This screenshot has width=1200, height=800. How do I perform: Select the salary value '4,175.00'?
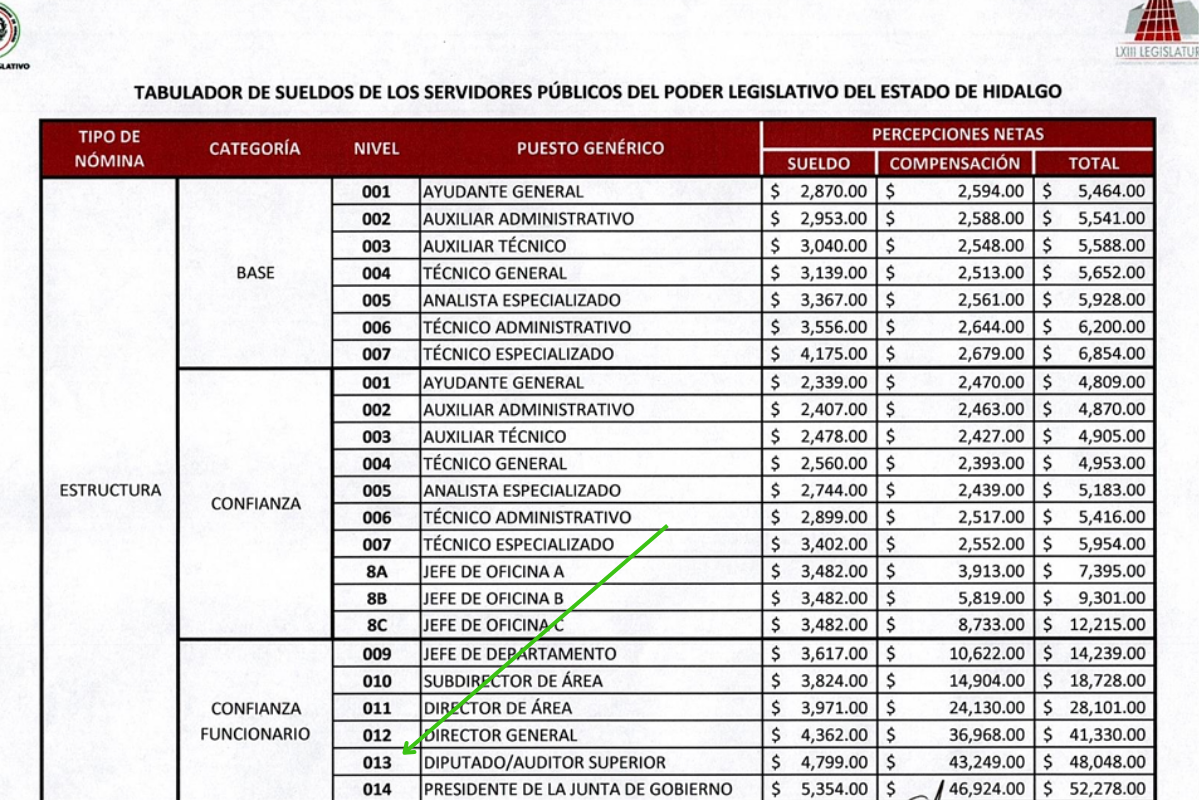[x=833, y=353]
